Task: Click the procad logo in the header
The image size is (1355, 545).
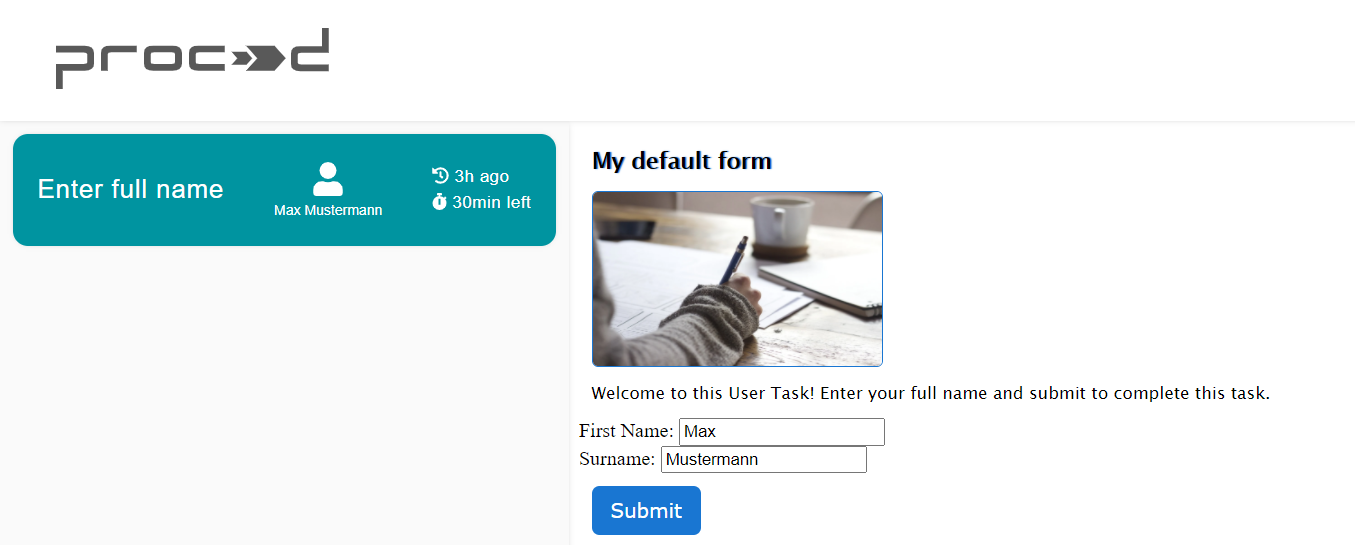Action: pyautogui.click(x=192, y=59)
